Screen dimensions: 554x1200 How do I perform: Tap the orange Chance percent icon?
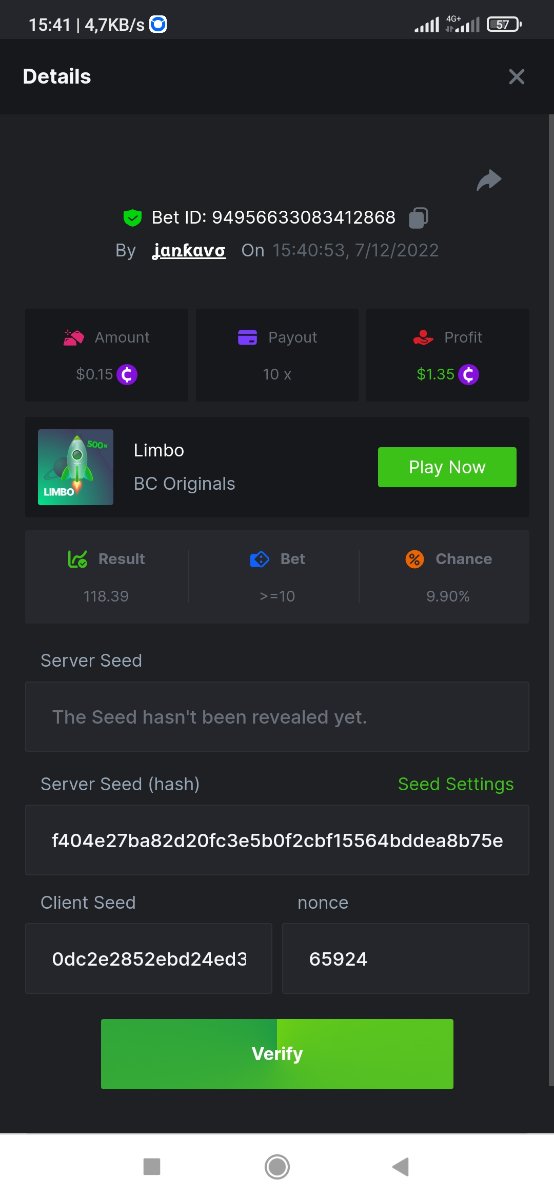(x=415, y=559)
